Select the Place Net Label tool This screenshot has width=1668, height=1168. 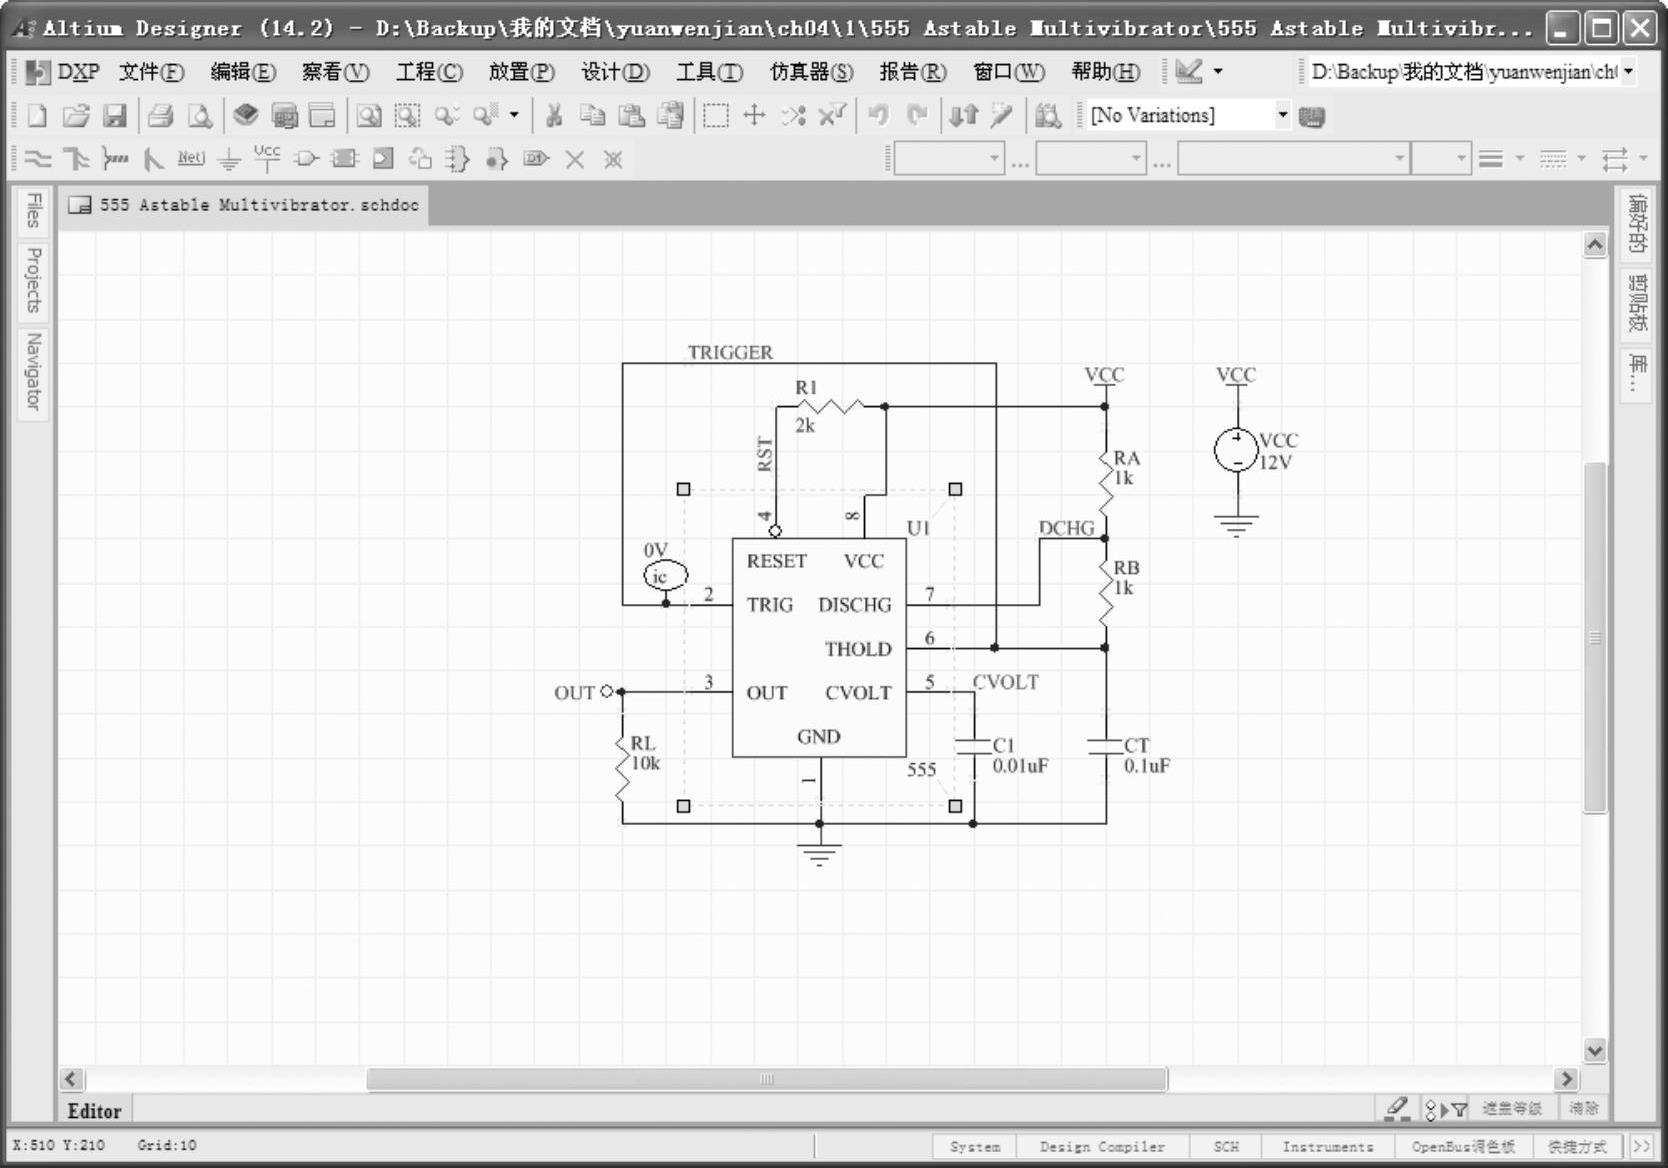click(190, 158)
